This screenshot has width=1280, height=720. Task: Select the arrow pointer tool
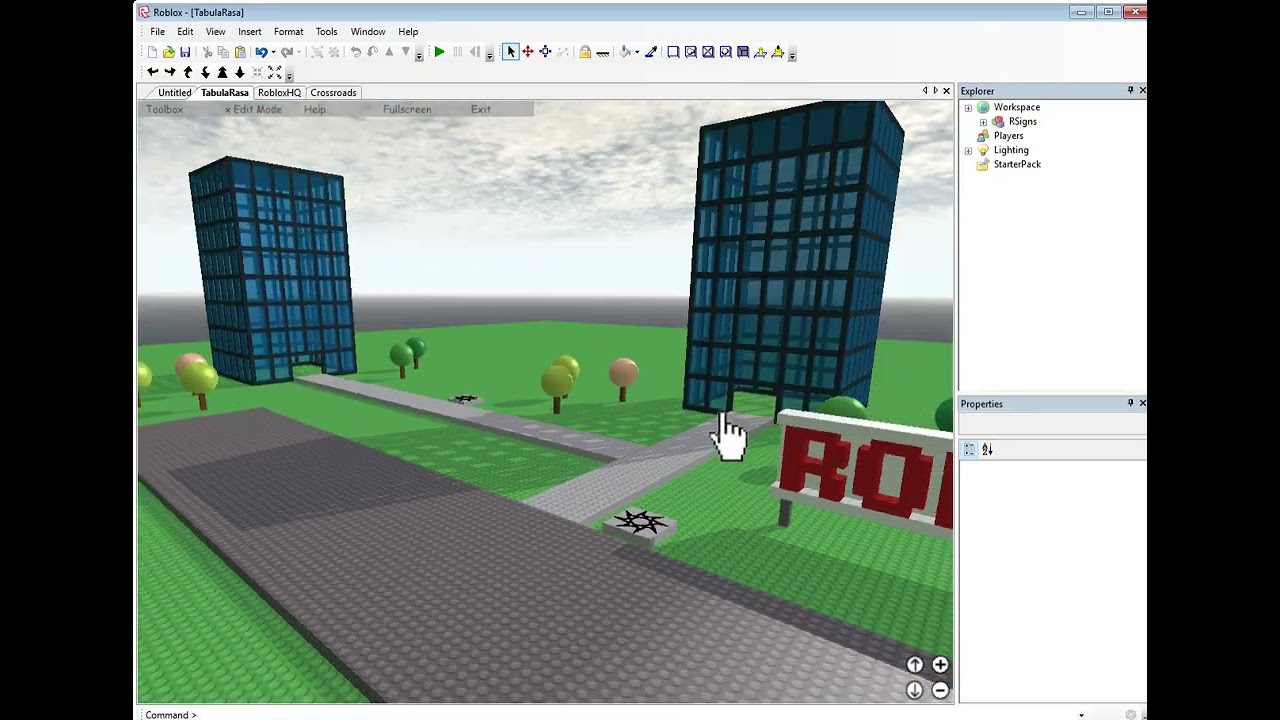pyautogui.click(x=511, y=52)
